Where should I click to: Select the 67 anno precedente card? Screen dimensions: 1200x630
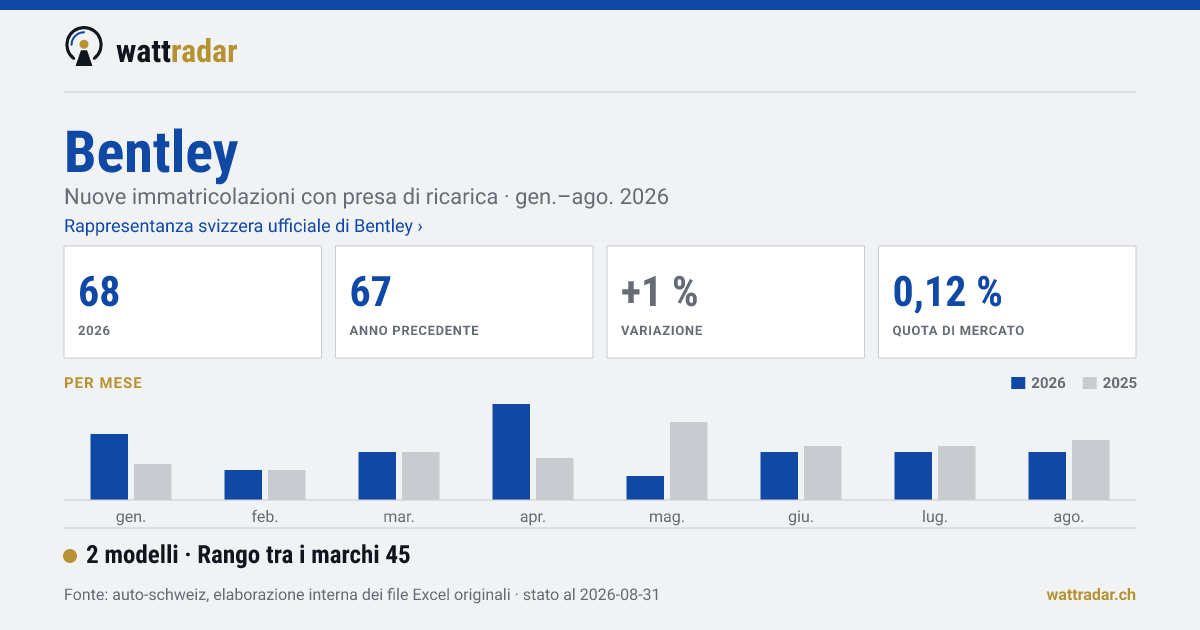click(x=464, y=302)
